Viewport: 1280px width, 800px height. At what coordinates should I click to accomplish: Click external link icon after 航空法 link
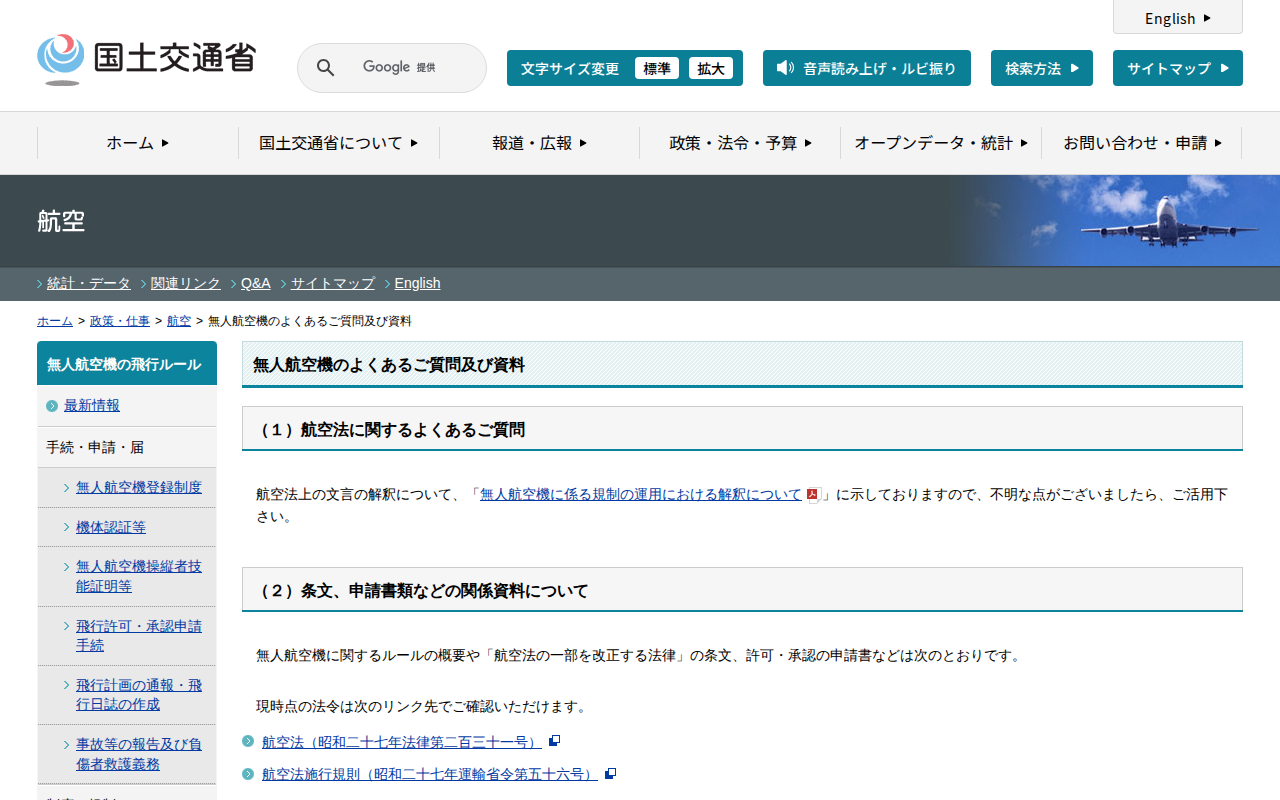click(554, 741)
